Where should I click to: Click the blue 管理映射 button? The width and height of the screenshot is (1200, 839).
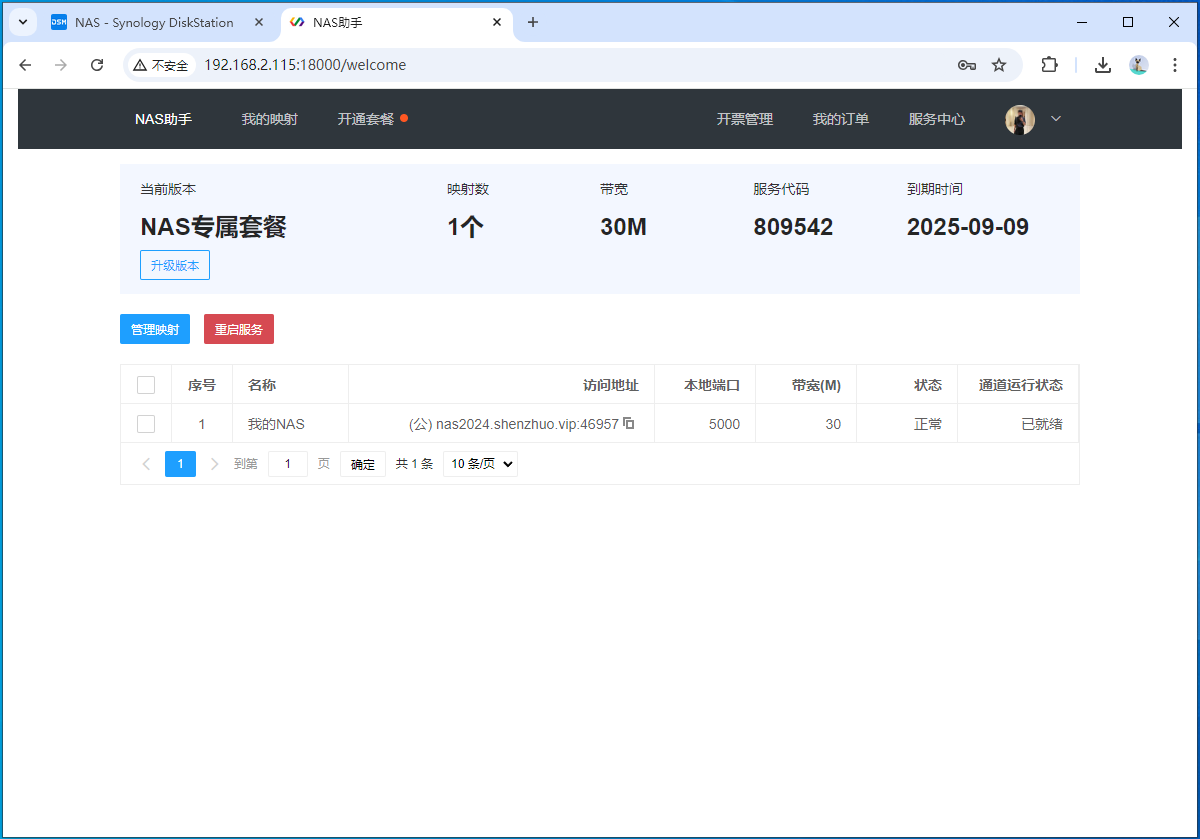tap(155, 329)
